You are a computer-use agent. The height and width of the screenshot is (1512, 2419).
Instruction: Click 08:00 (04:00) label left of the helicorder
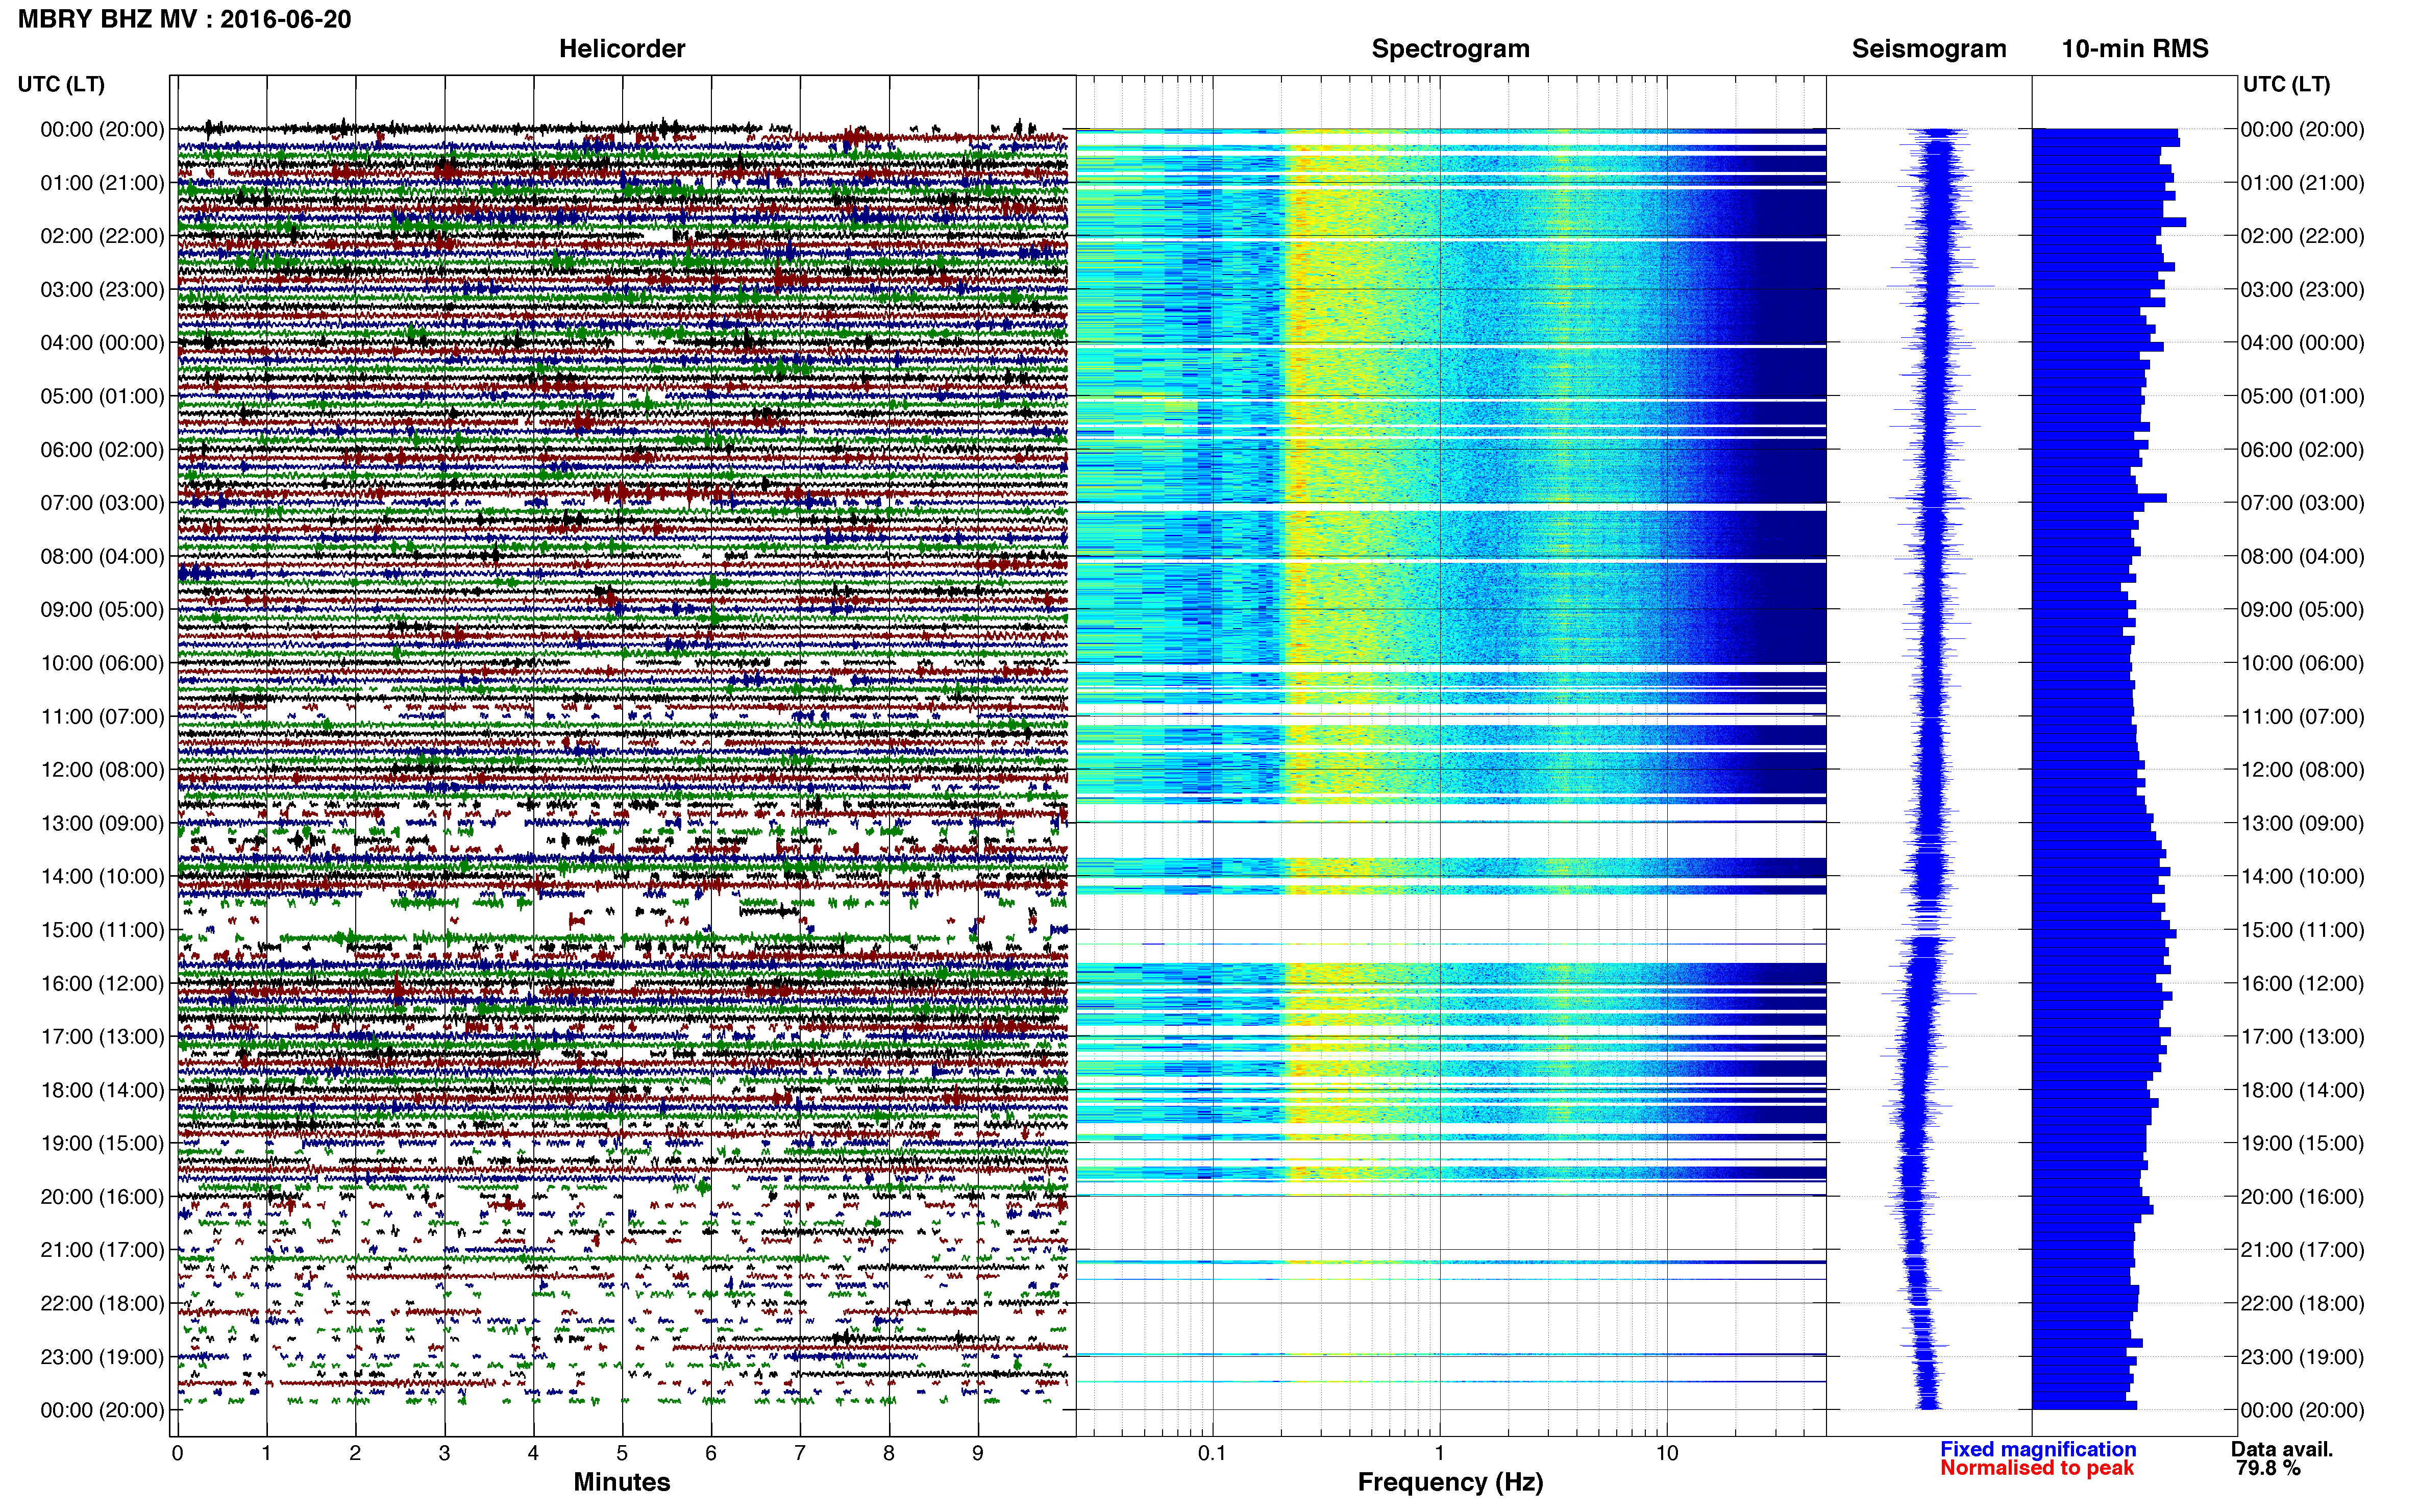[102, 556]
